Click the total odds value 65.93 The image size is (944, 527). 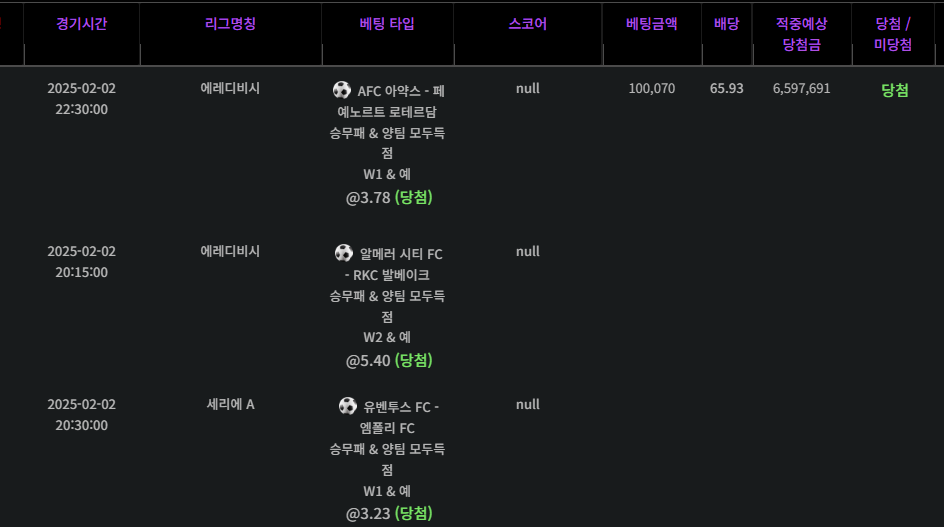pyautogui.click(x=727, y=89)
